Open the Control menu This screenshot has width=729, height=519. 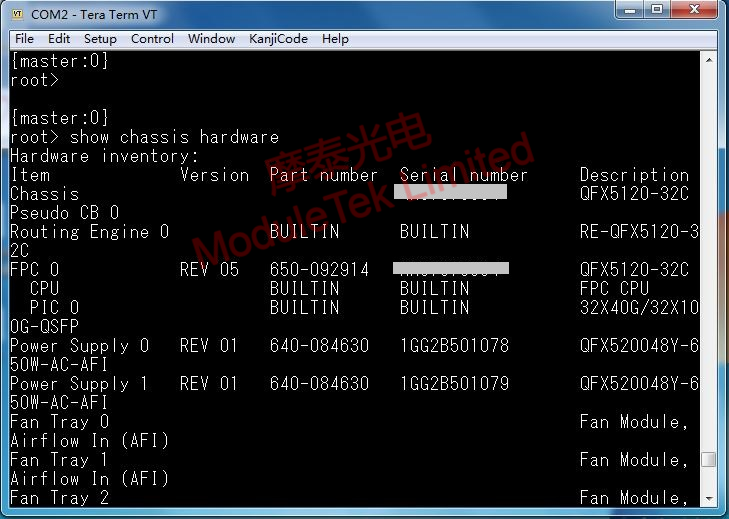pos(152,39)
